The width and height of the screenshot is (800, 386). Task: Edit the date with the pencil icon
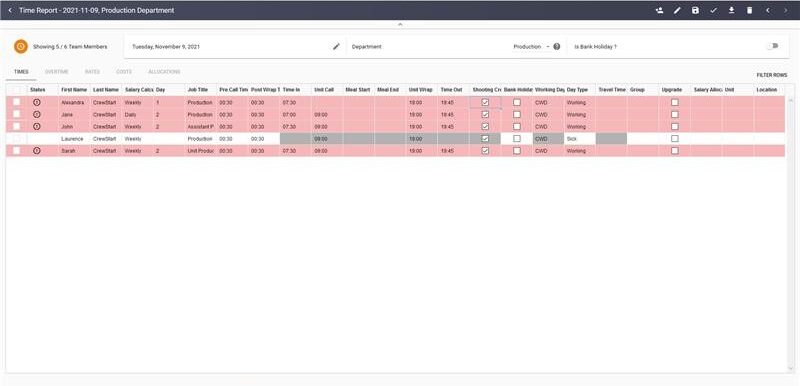pyautogui.click(x=336, y=46)
